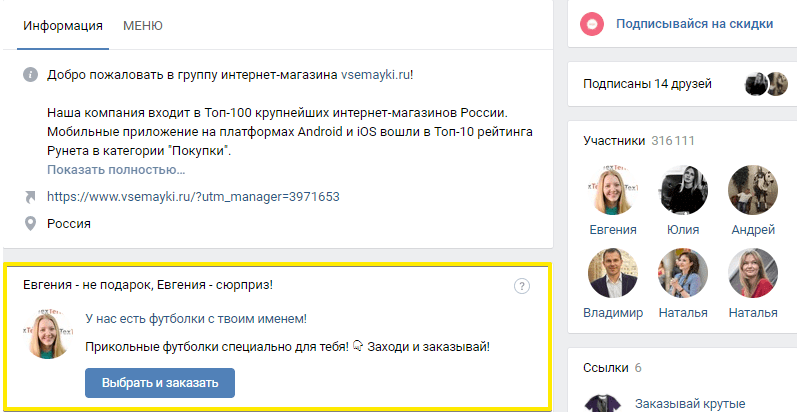This screenshot has height=415, width=797.
Task: Open Владимир's member avatar
Action: pos(612,273)
